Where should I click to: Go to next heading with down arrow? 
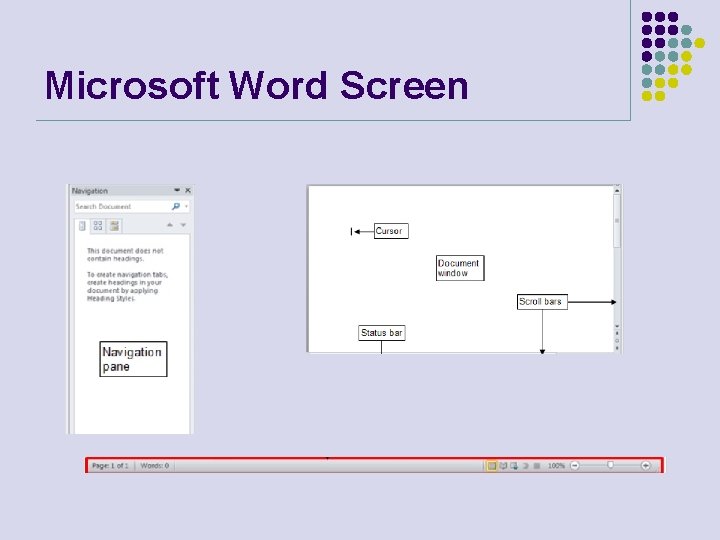[183, 225]
